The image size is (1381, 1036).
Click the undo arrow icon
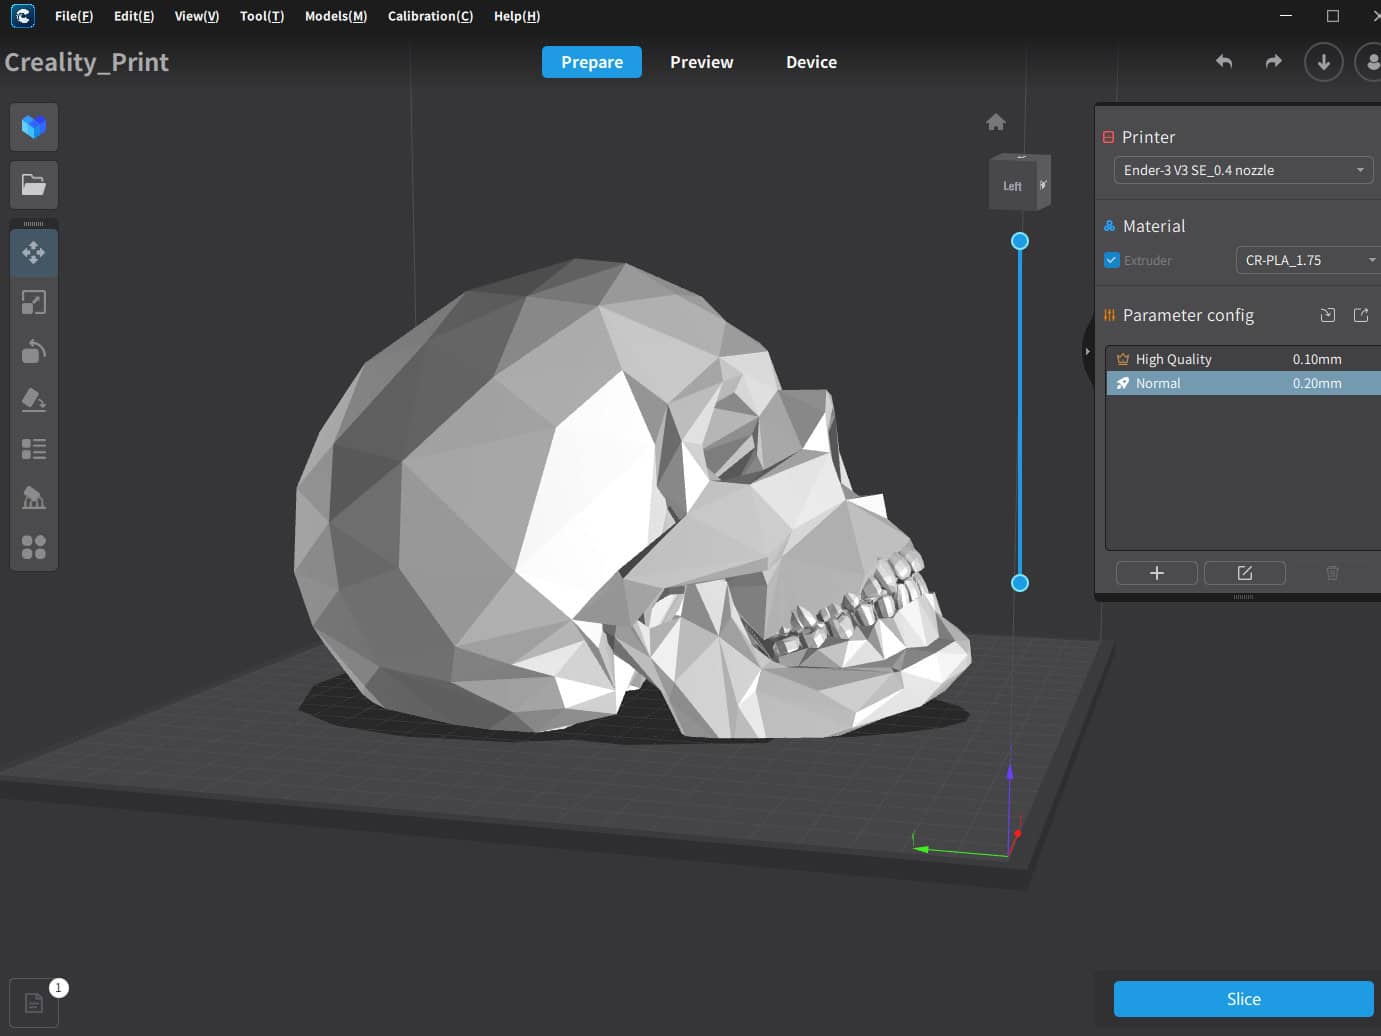pyautogui.click(x=1223, y=62)
